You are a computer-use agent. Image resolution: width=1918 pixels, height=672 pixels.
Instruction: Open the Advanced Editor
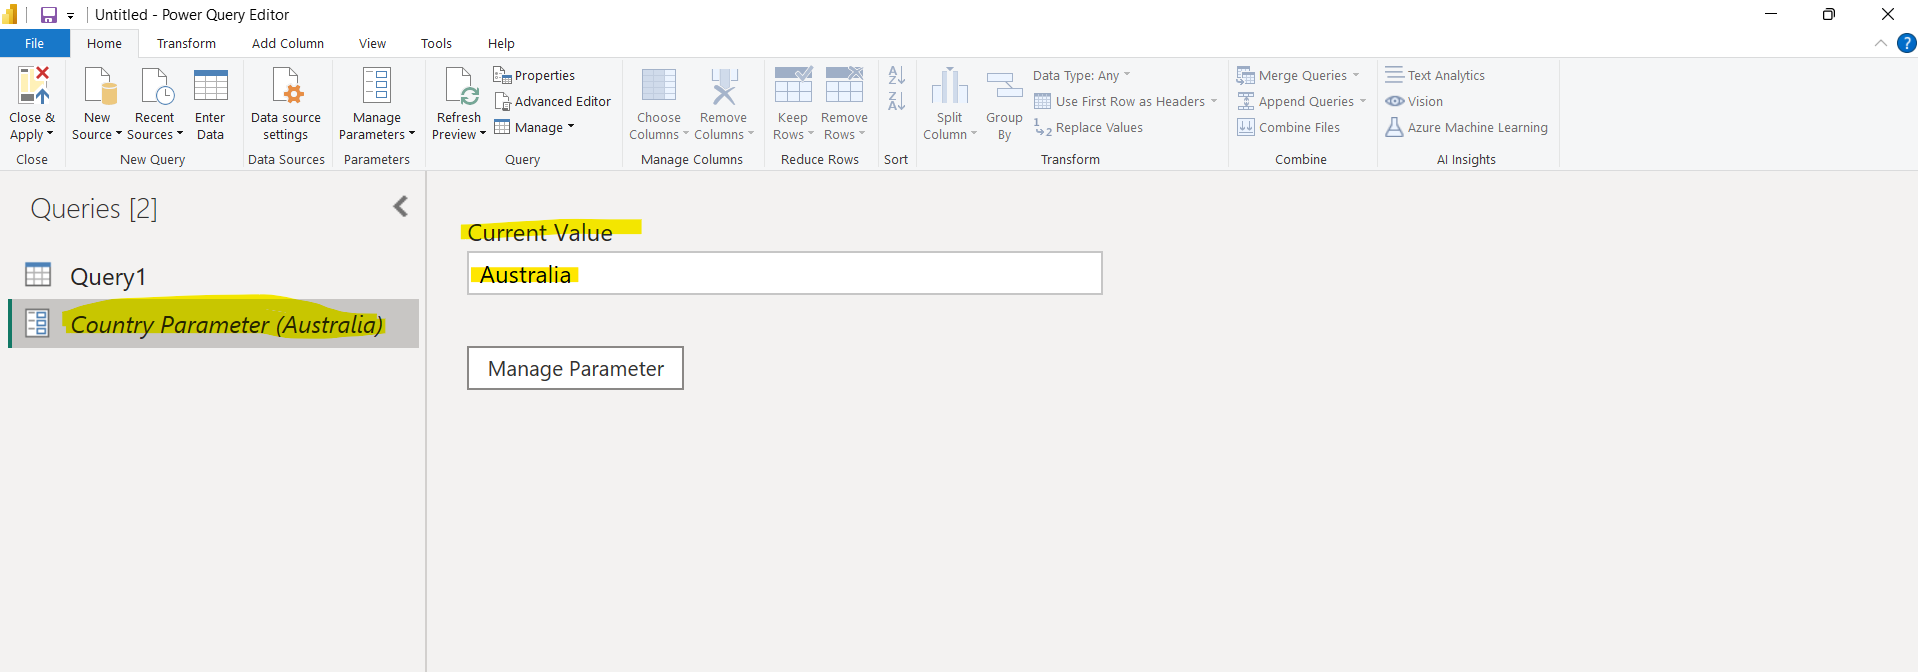pos(552,101)
